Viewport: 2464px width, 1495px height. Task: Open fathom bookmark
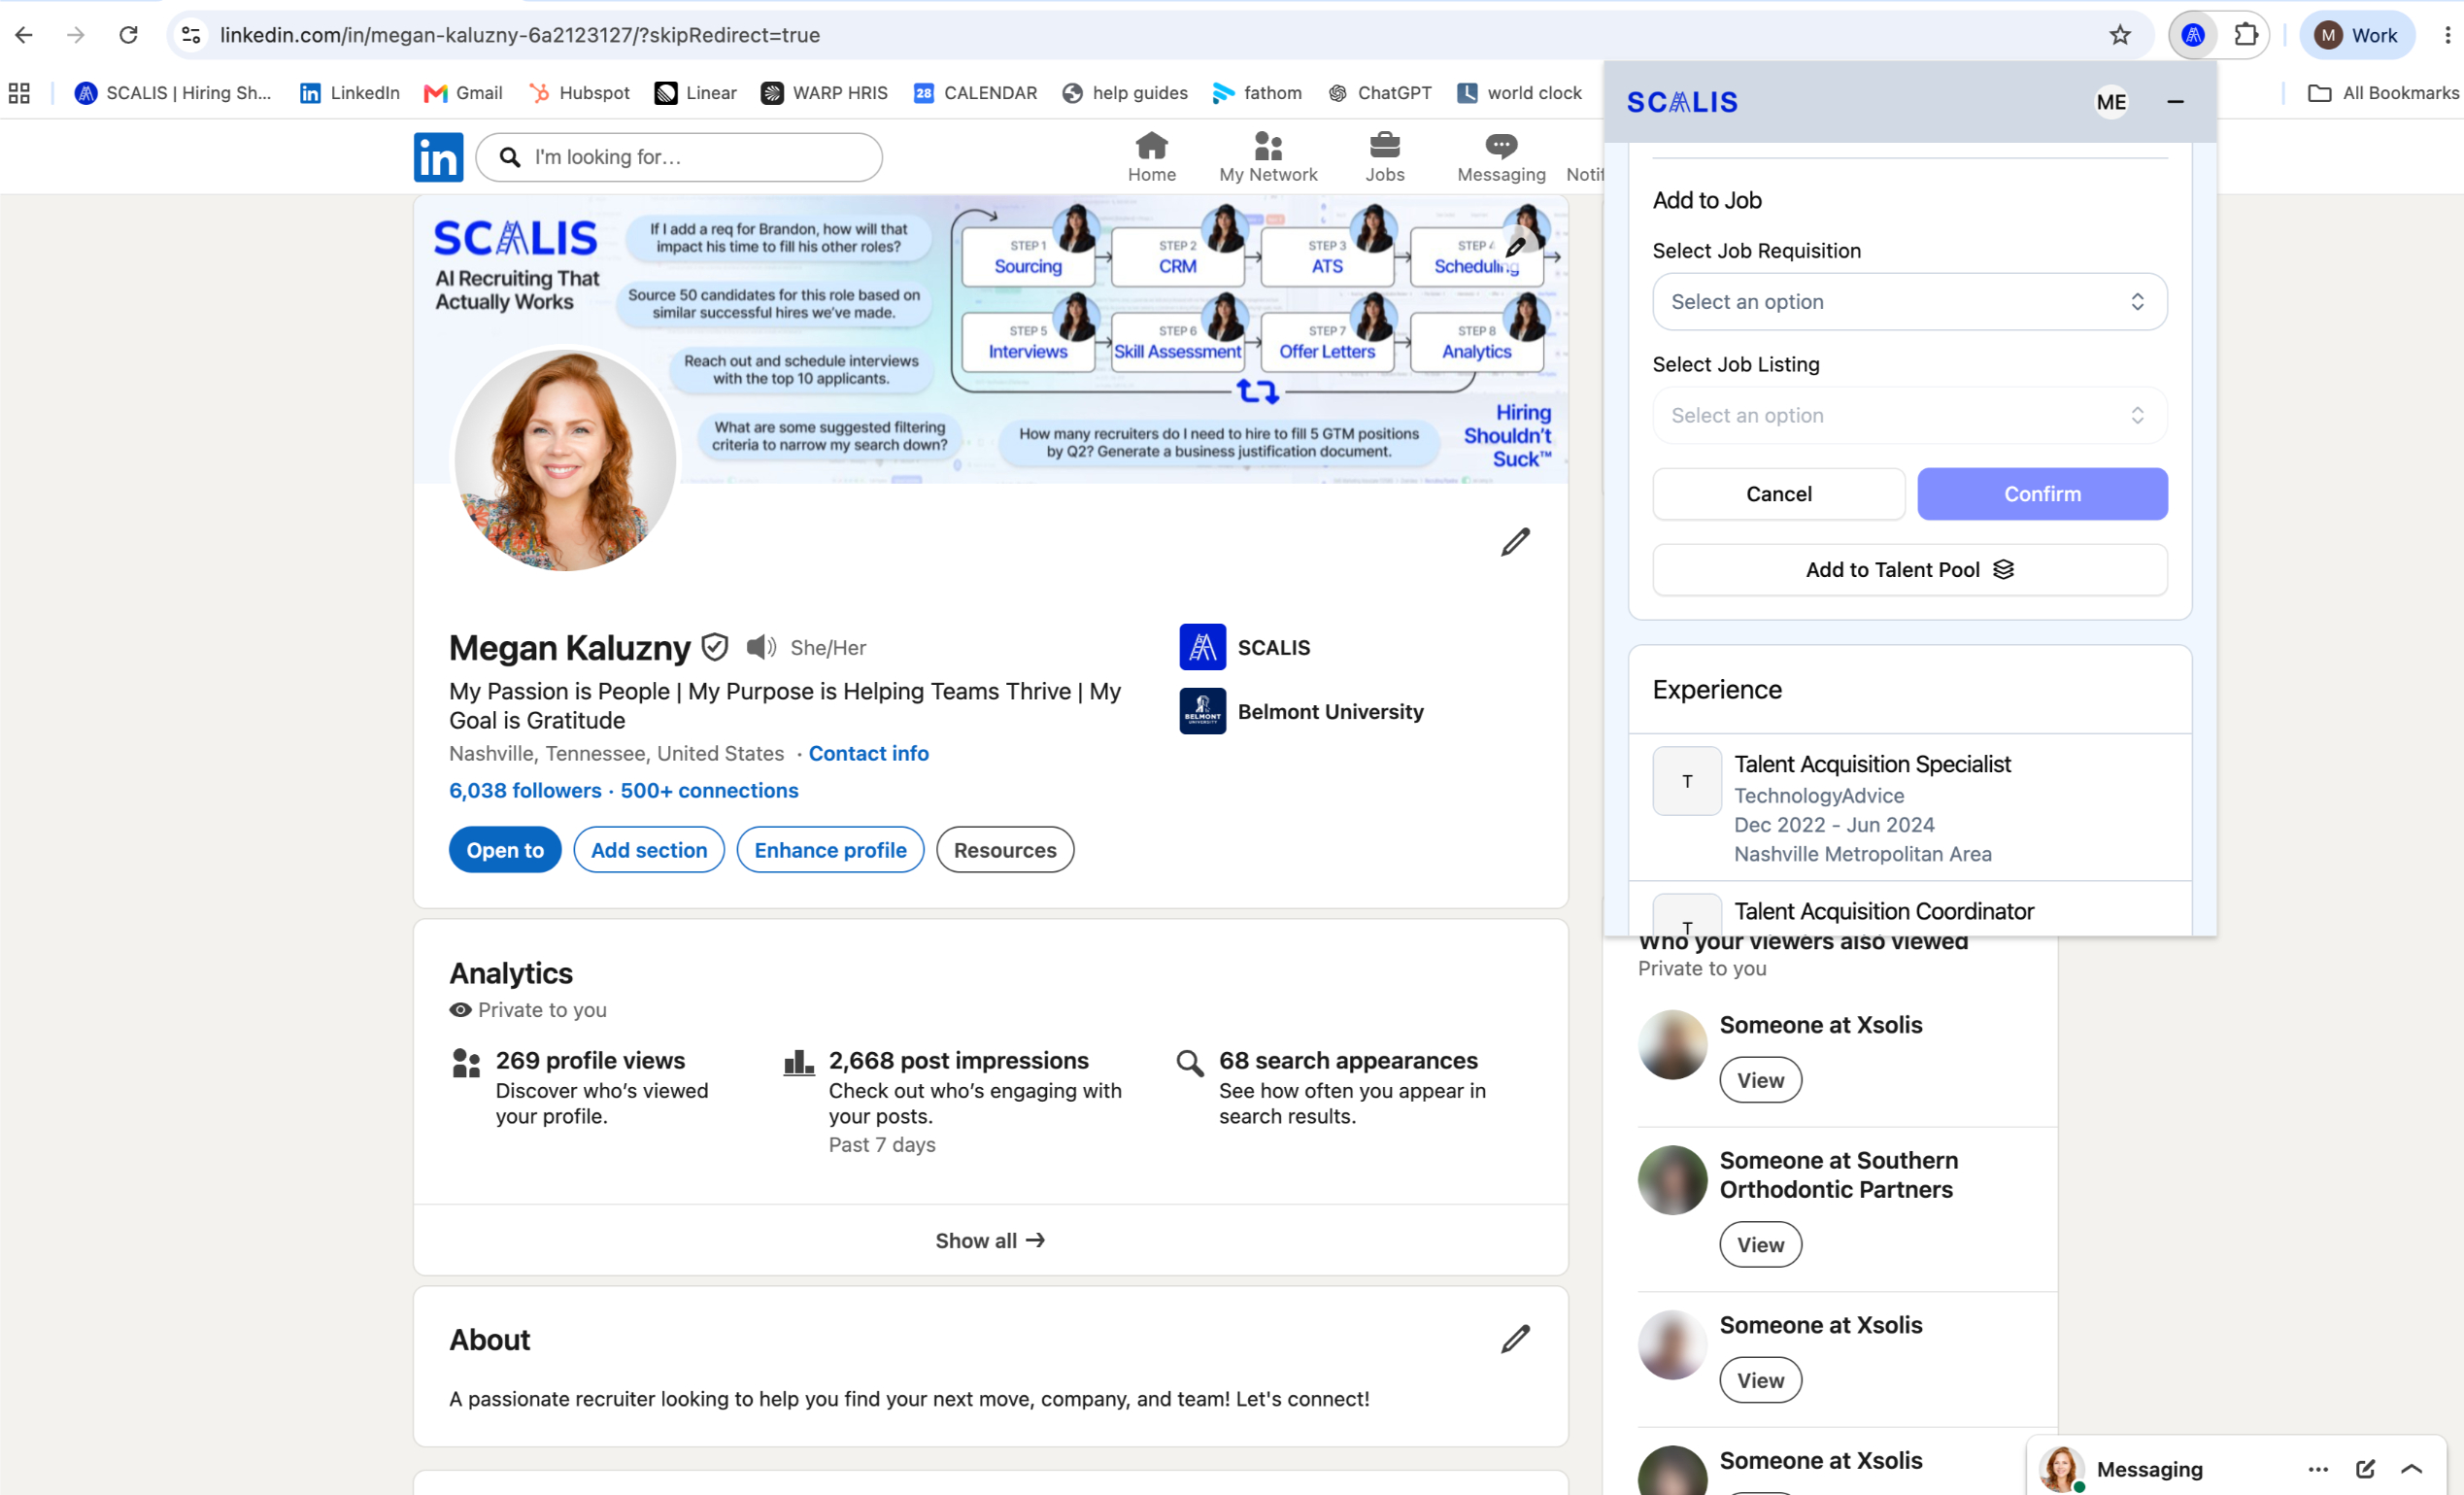(x=1257, y=93)
